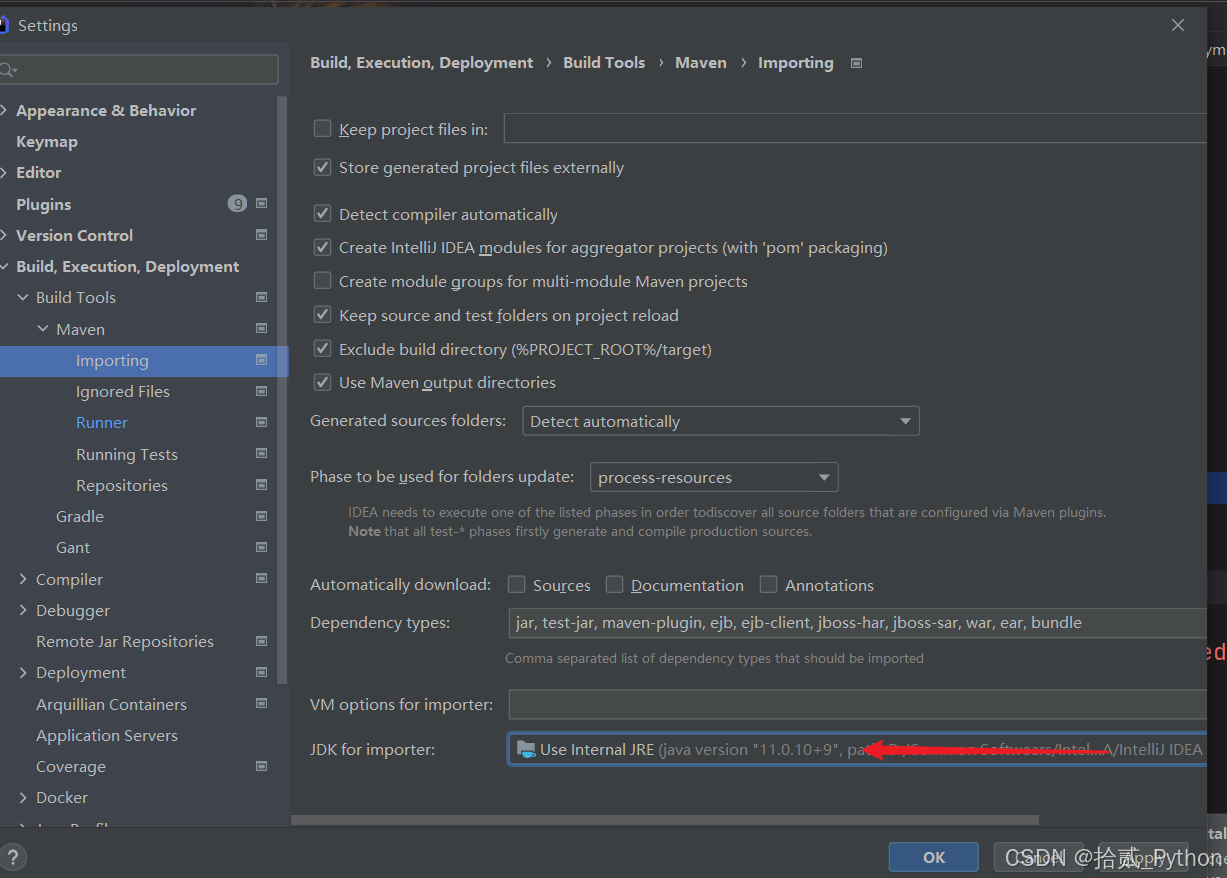Select Gradle under Build Tools
Screen dimensions: 1227x878
(x=80, y=516)
